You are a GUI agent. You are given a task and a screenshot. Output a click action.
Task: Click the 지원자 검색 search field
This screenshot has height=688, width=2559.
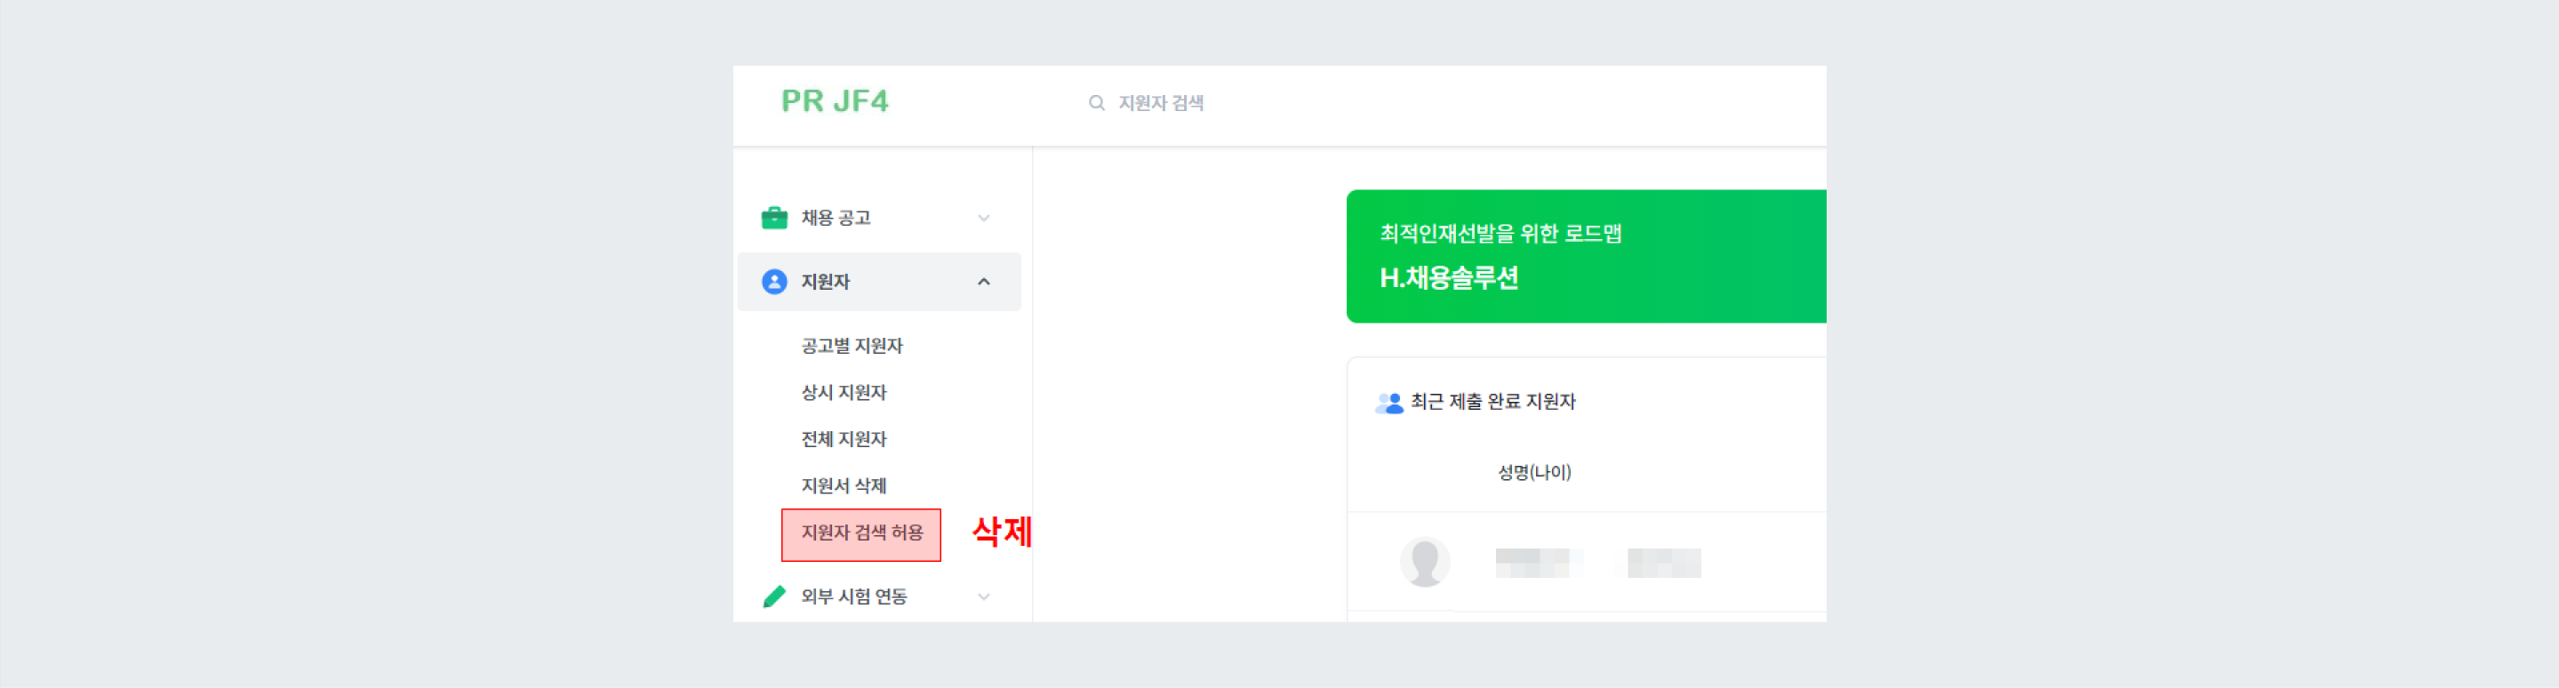(x=1163, y=102)
